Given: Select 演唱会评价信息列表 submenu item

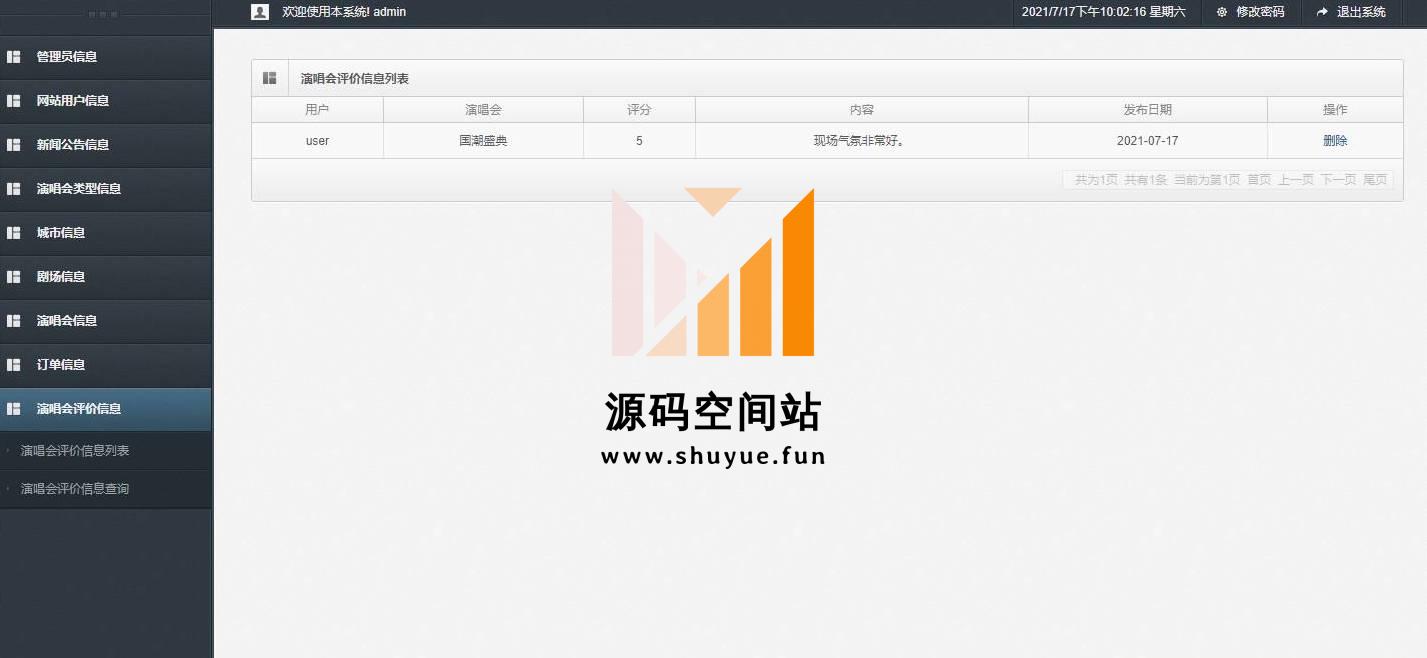Looking at the screenshot, I should pyautogui.click(x=75, y=451).
